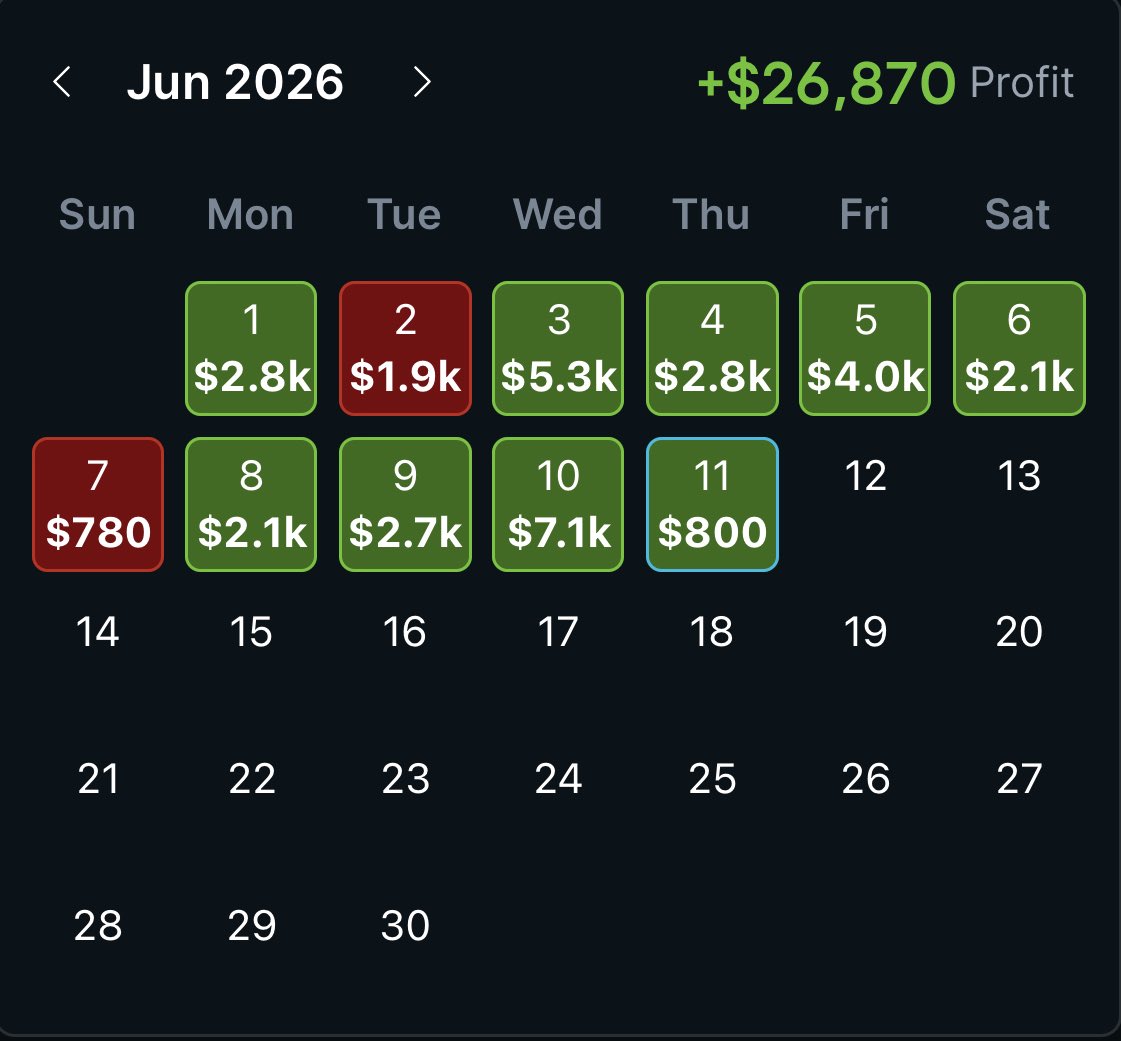The height and width of the screenshot is (1041, 1121).
Task: Open June 6 Saturday $2.1k tile
Action: coord(1019,348)
